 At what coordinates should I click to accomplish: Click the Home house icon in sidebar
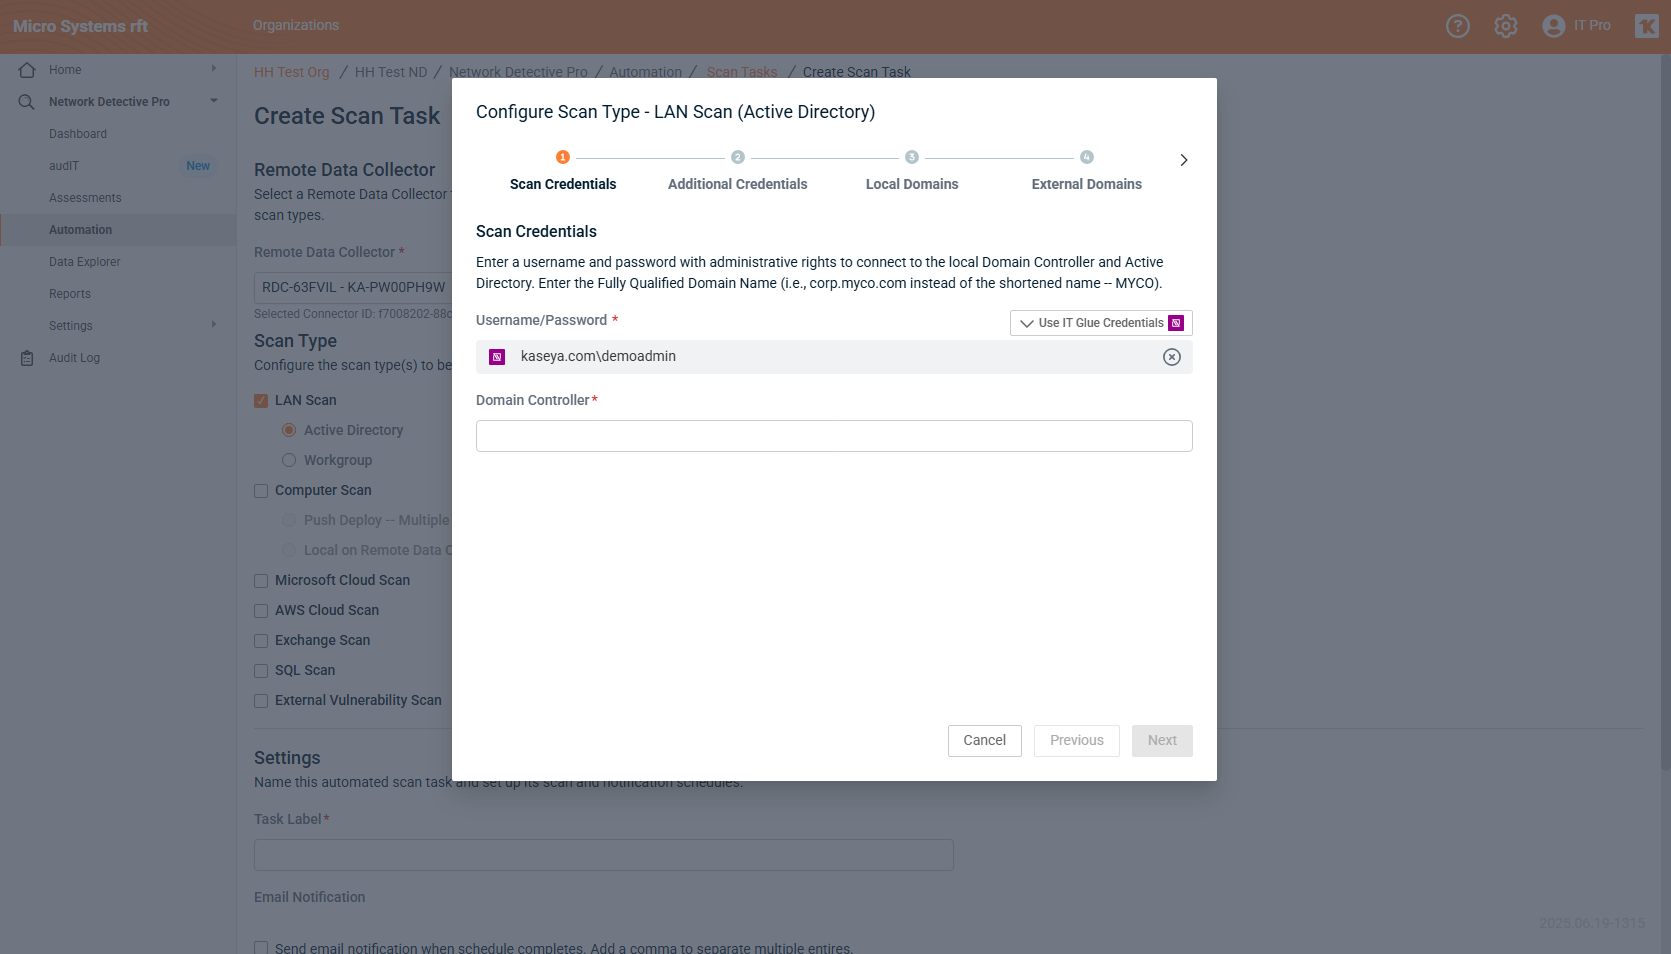point(27,70)
